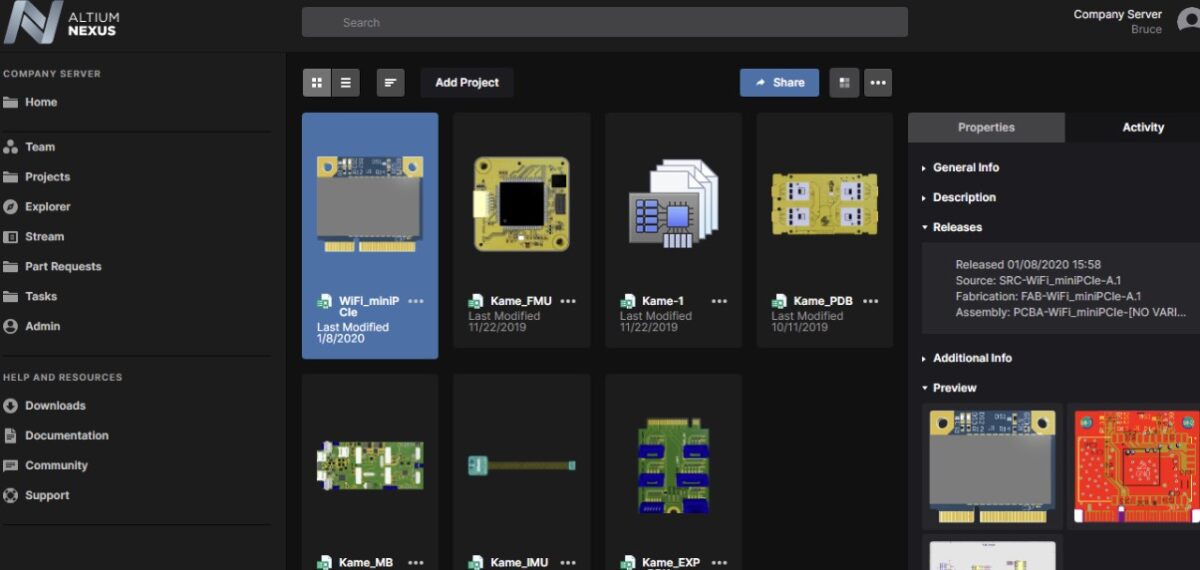Open WiFi_miniPCIe project options ellipsis
This screenshot has width=1200, height=570.
pos(416,301)
